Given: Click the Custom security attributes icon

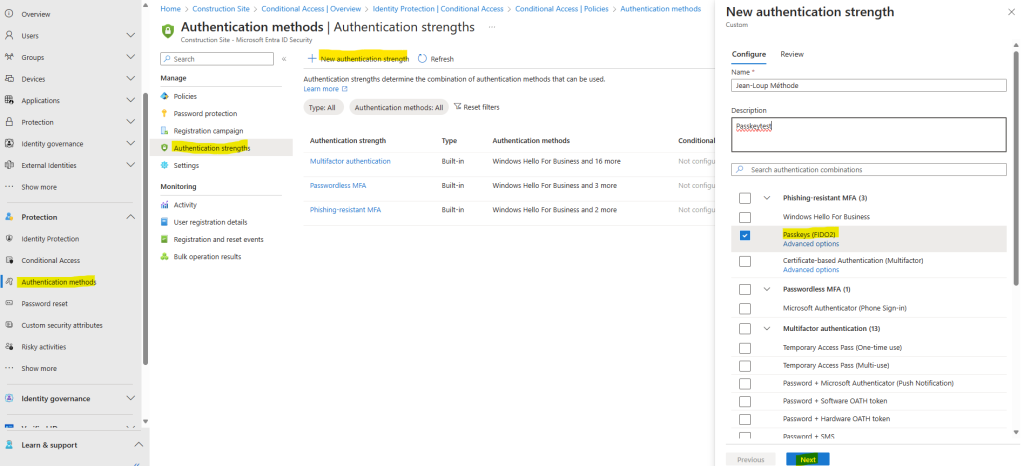Looking at the screenshot, I should pyautogui.click(x=9, y=325).
